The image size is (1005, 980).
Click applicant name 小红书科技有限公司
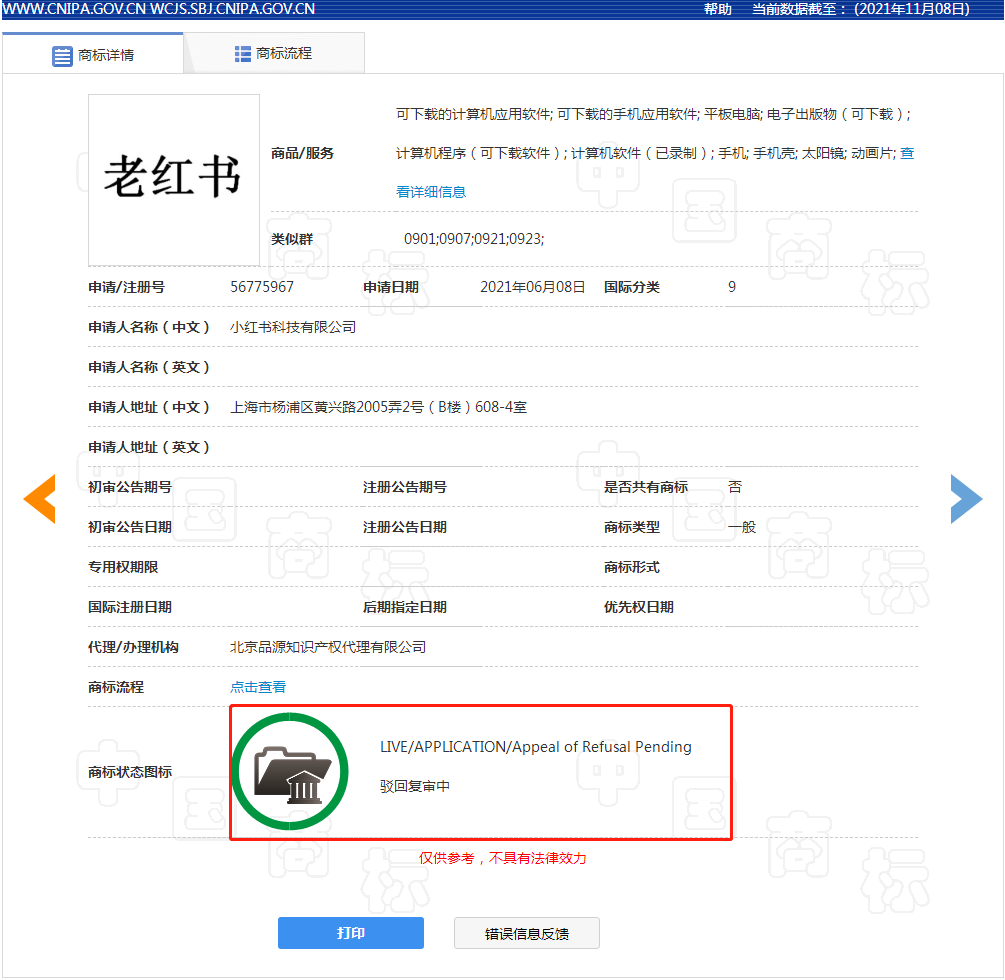(x=293, y=327)
